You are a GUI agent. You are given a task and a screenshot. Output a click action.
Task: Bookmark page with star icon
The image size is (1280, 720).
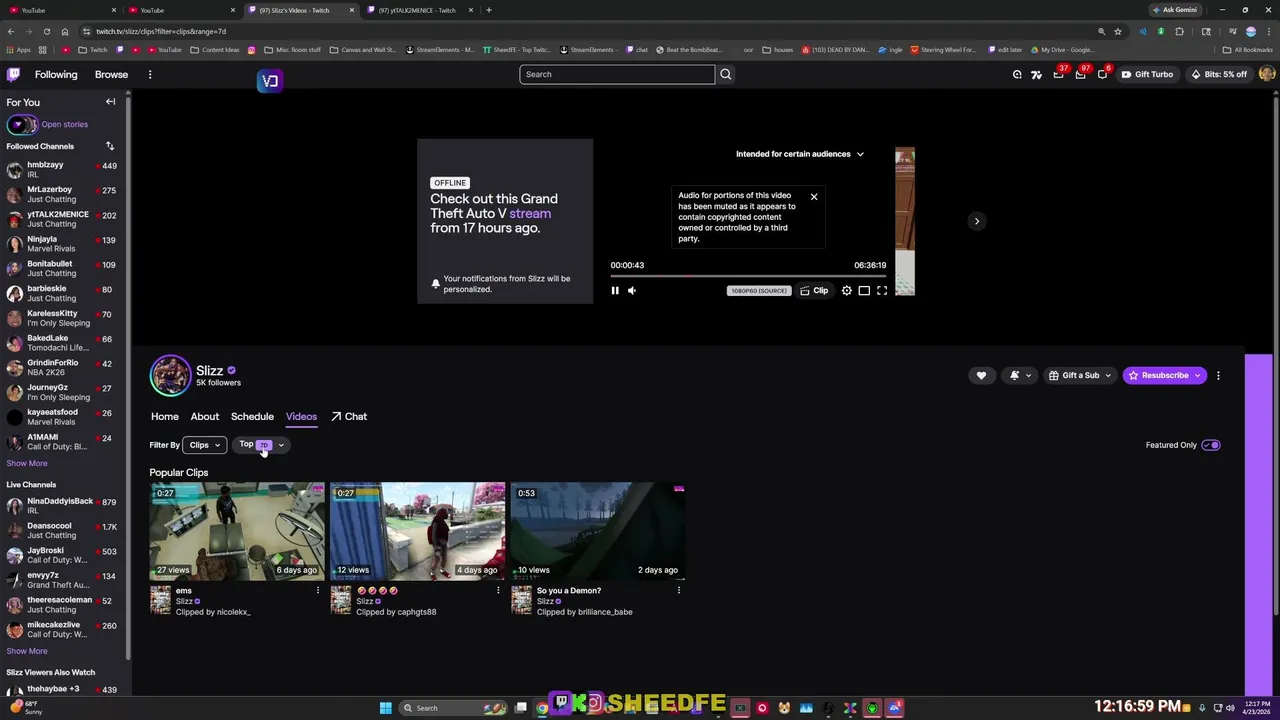click(x=1118, y=31)
